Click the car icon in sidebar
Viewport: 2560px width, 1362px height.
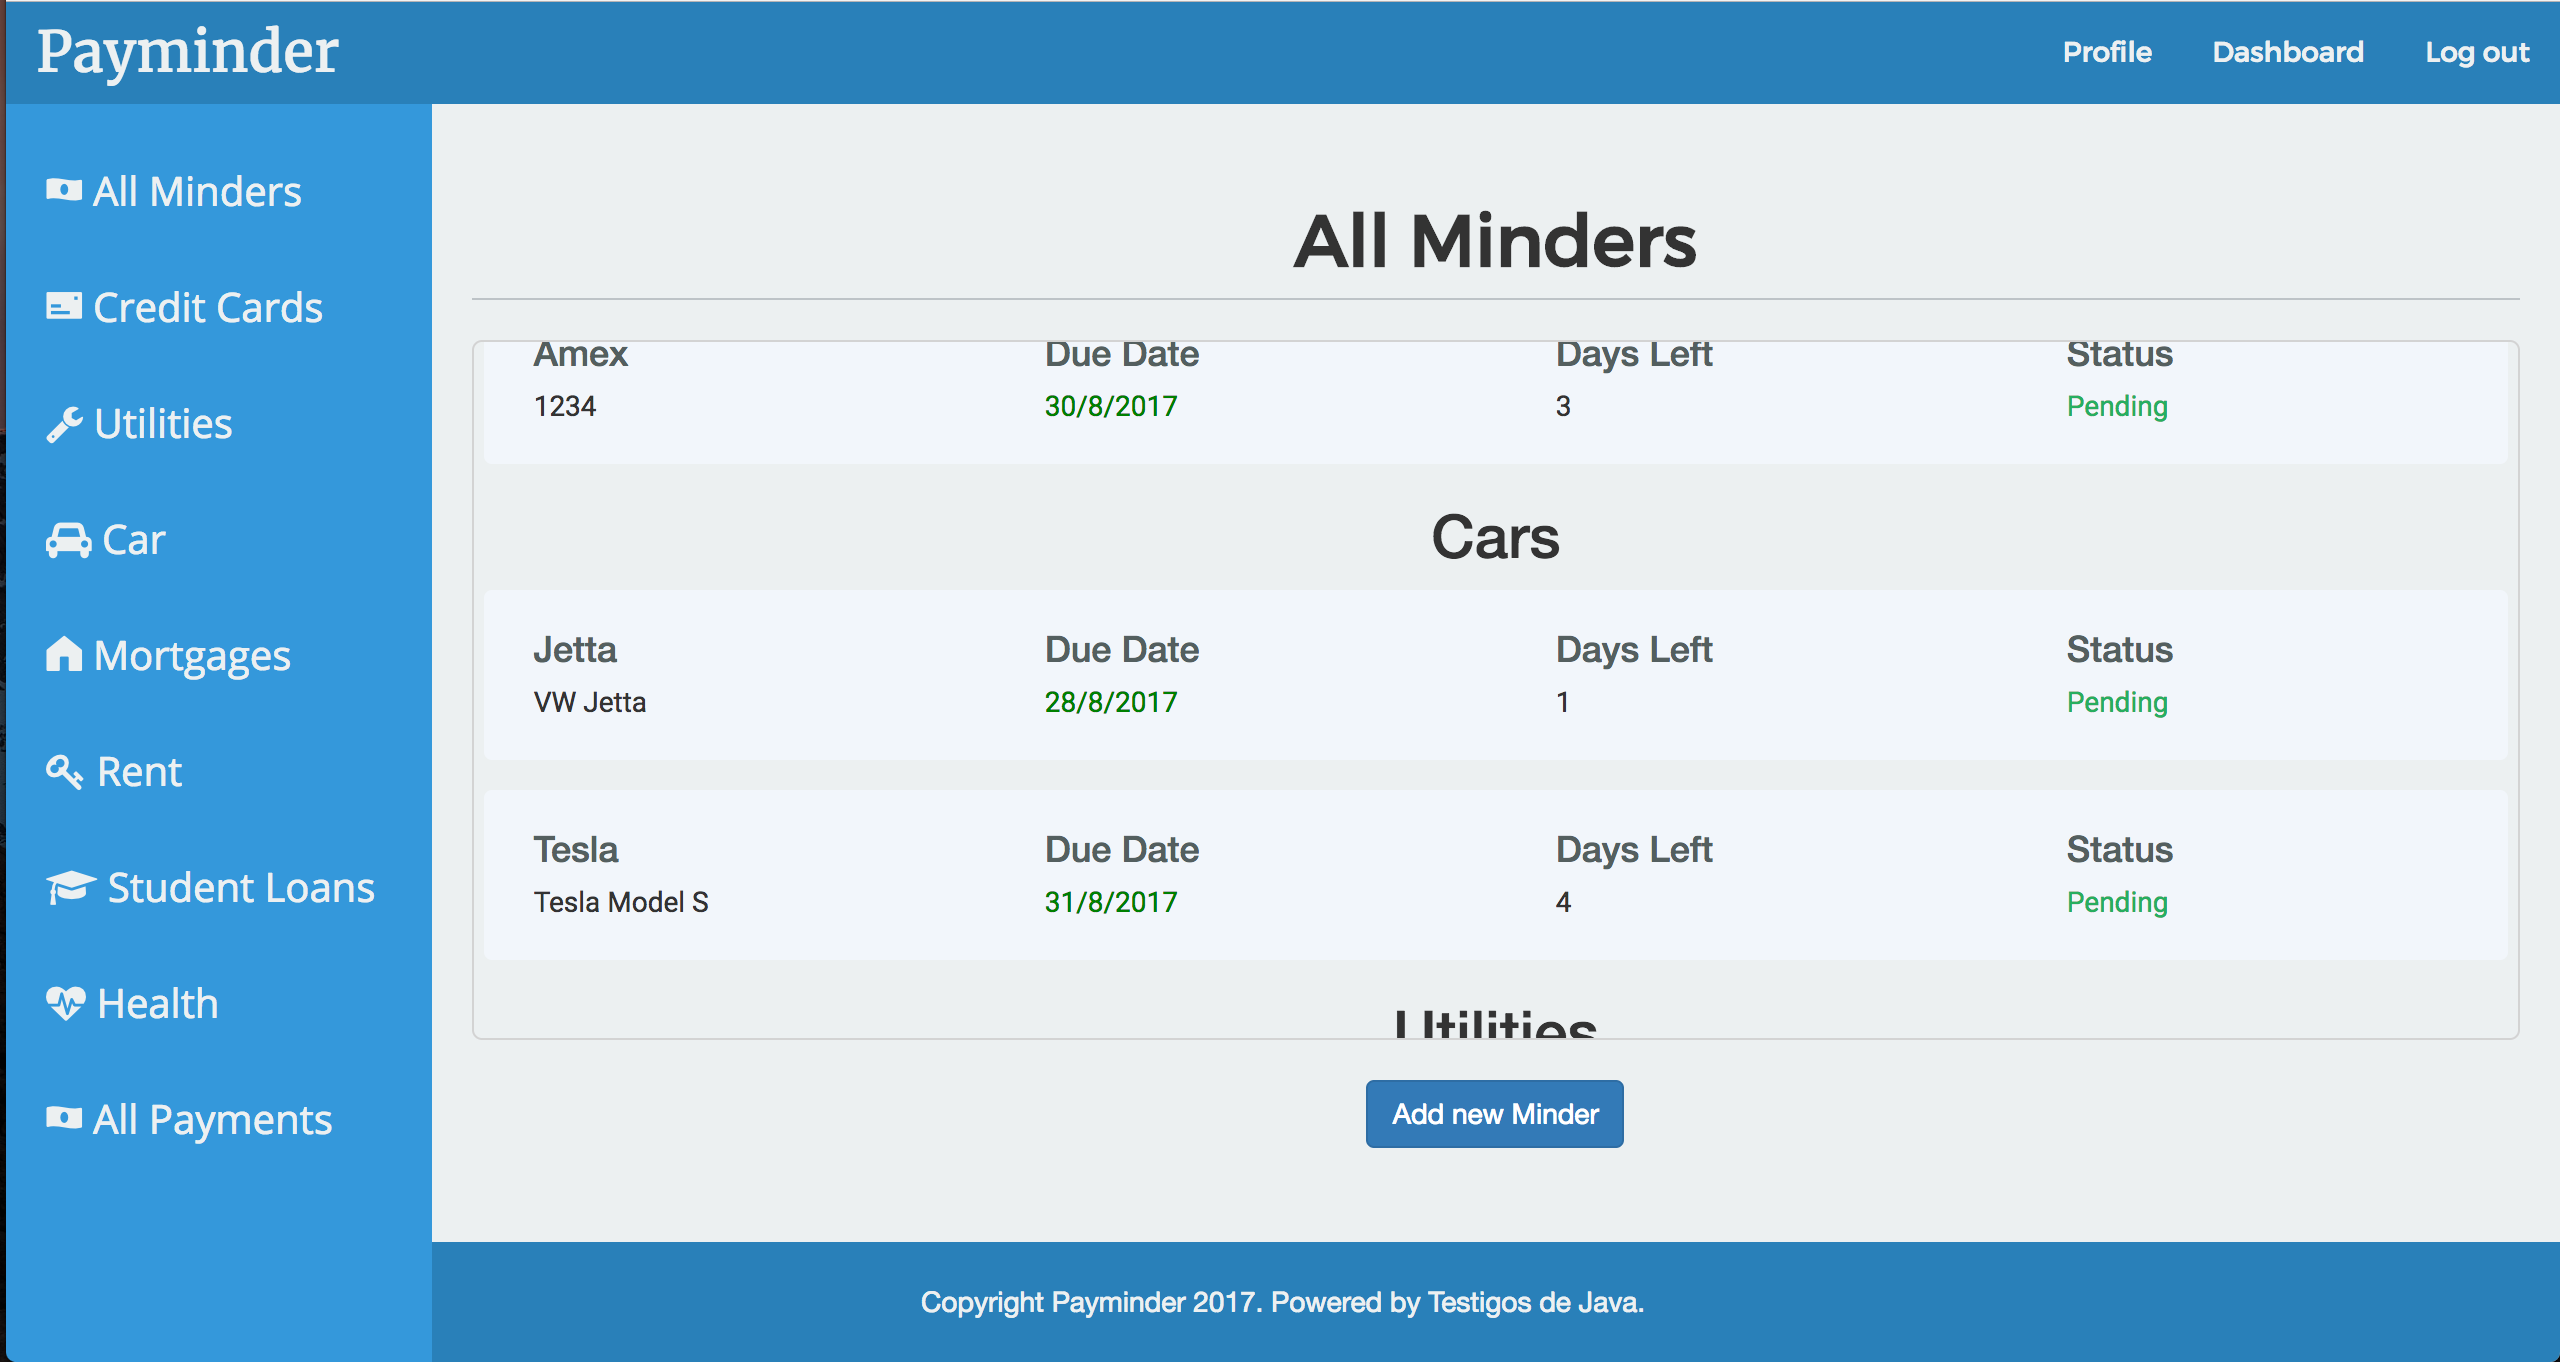pyautogui.click(x=68, y=540)
